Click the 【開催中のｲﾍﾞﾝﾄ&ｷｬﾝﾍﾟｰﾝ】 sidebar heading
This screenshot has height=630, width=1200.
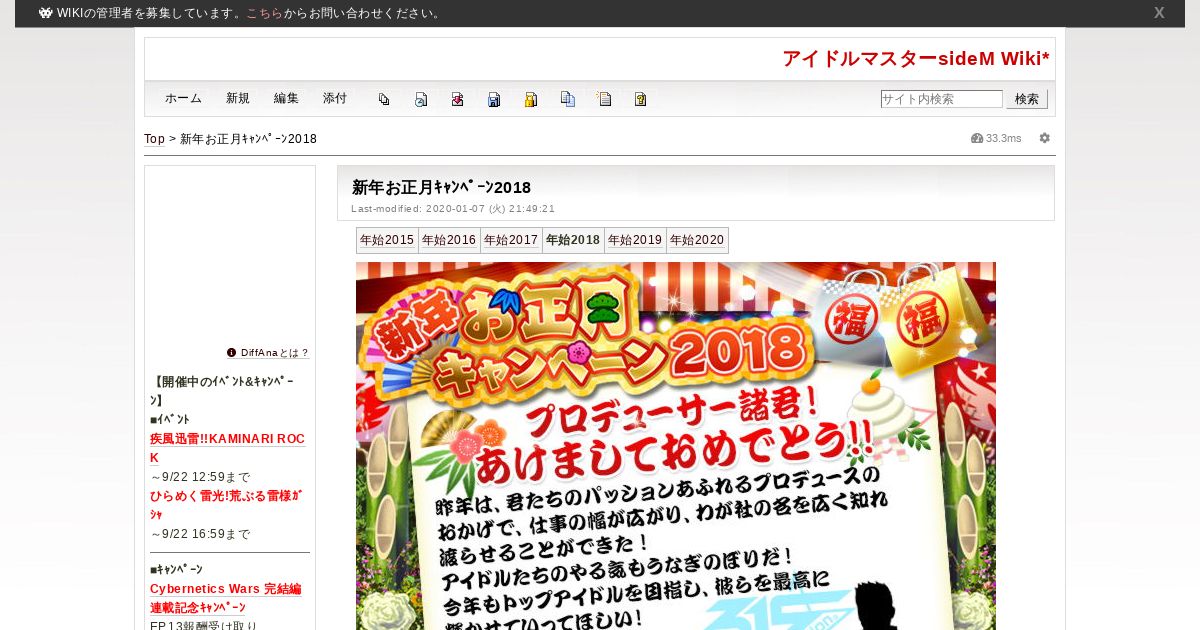click(x=222, y=391)
